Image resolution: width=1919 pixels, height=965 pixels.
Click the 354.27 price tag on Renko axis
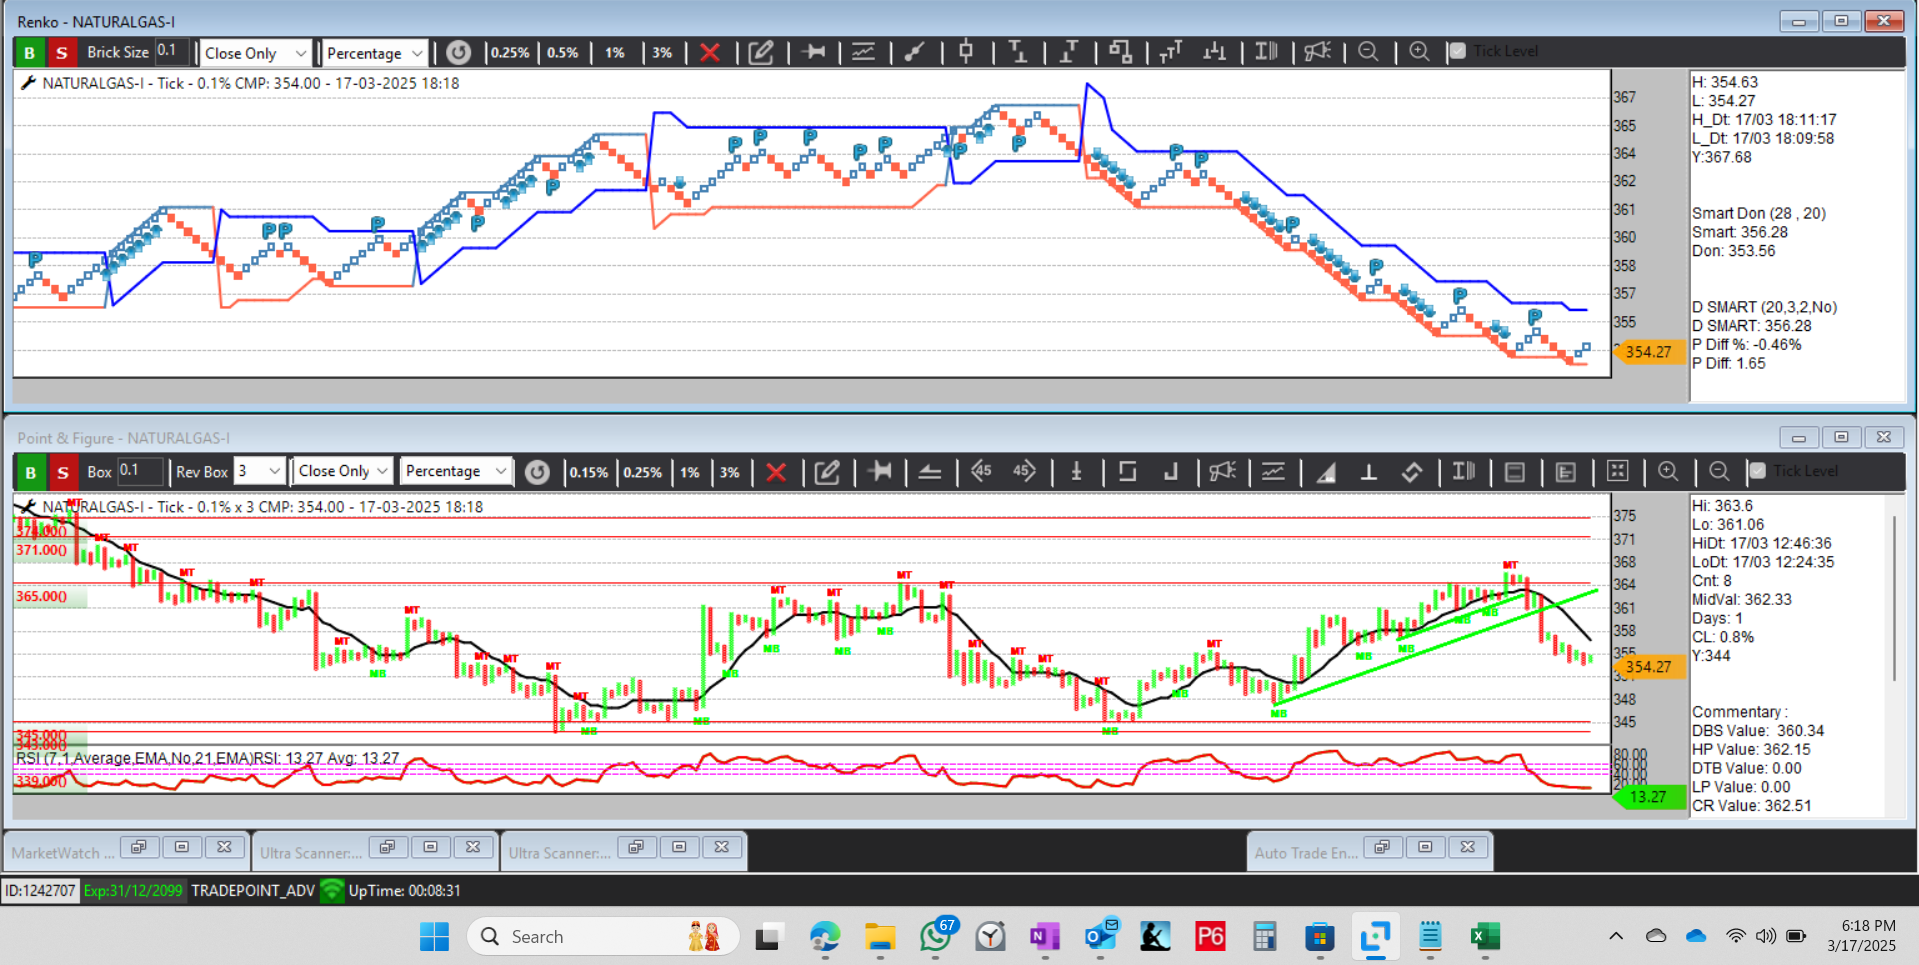click(x=1648, y=352)
